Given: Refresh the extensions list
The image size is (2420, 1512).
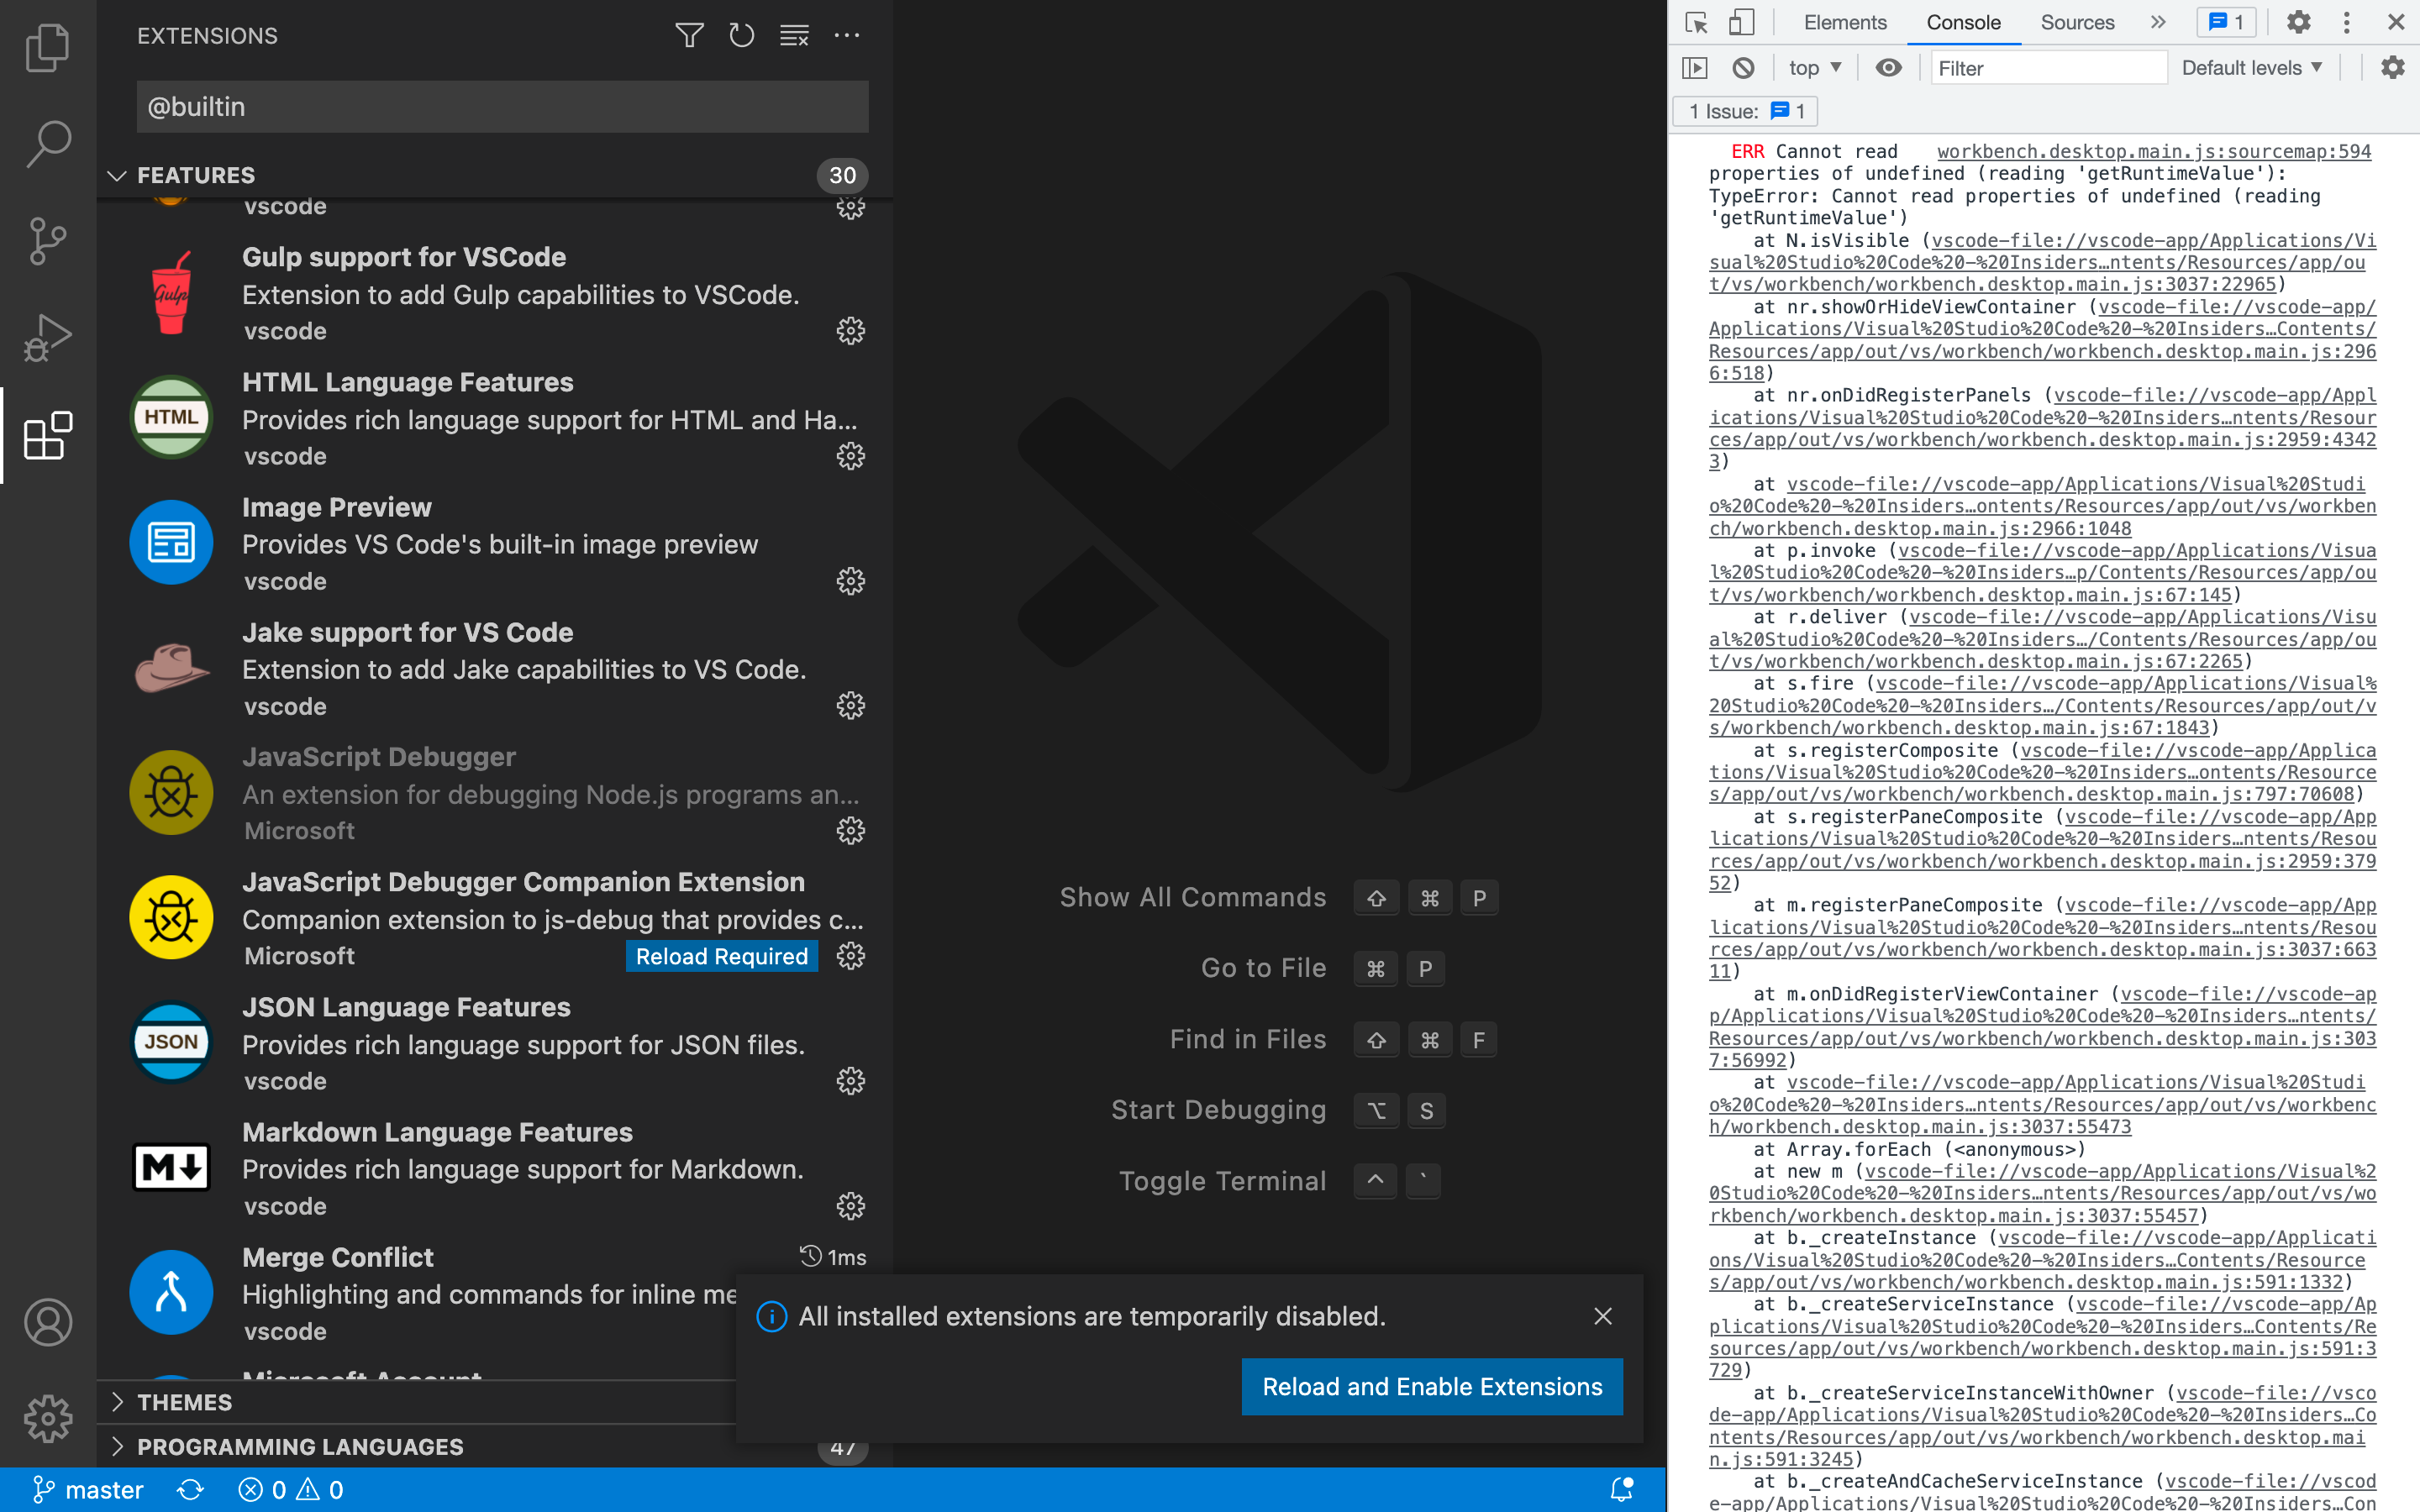Looking at the screenshot, I should tap(740, 35).
